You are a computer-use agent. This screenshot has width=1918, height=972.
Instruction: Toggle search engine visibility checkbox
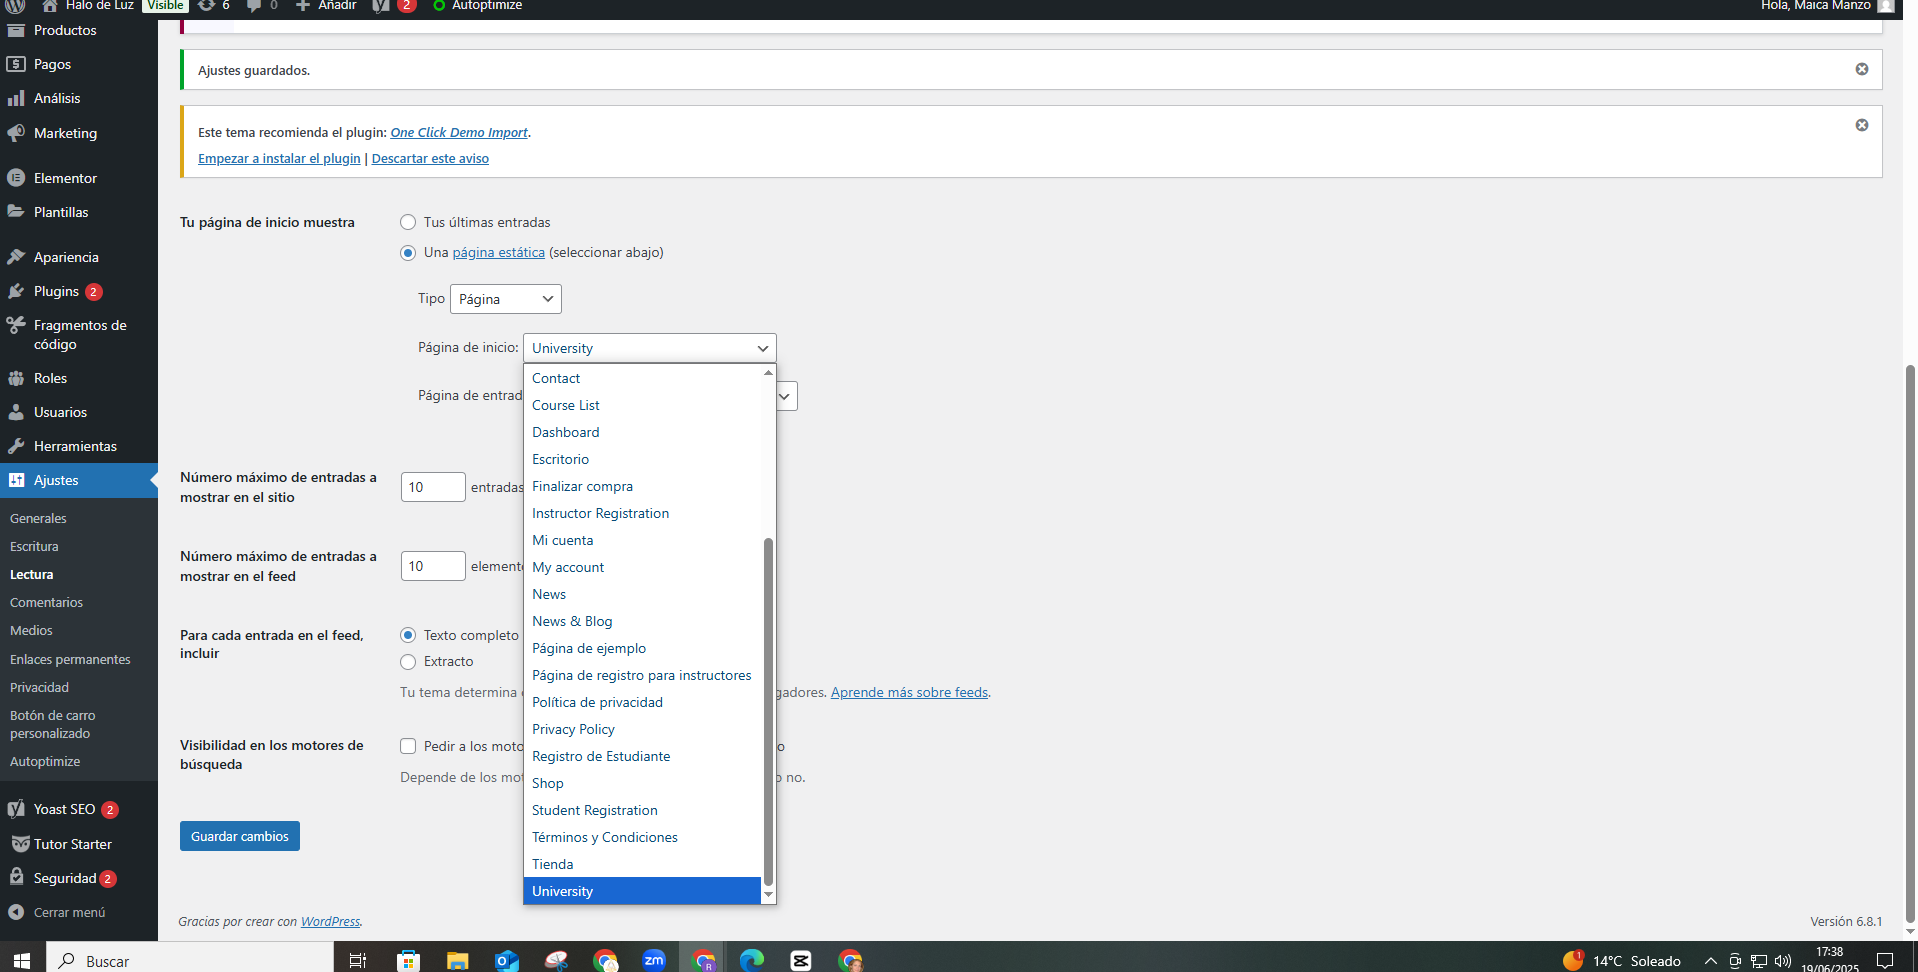click(408, 746)
